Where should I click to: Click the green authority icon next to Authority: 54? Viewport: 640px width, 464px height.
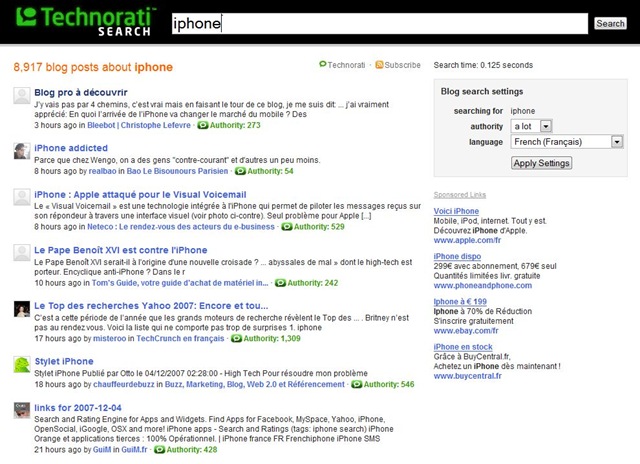pyautogui.click(x=240, y=171)
